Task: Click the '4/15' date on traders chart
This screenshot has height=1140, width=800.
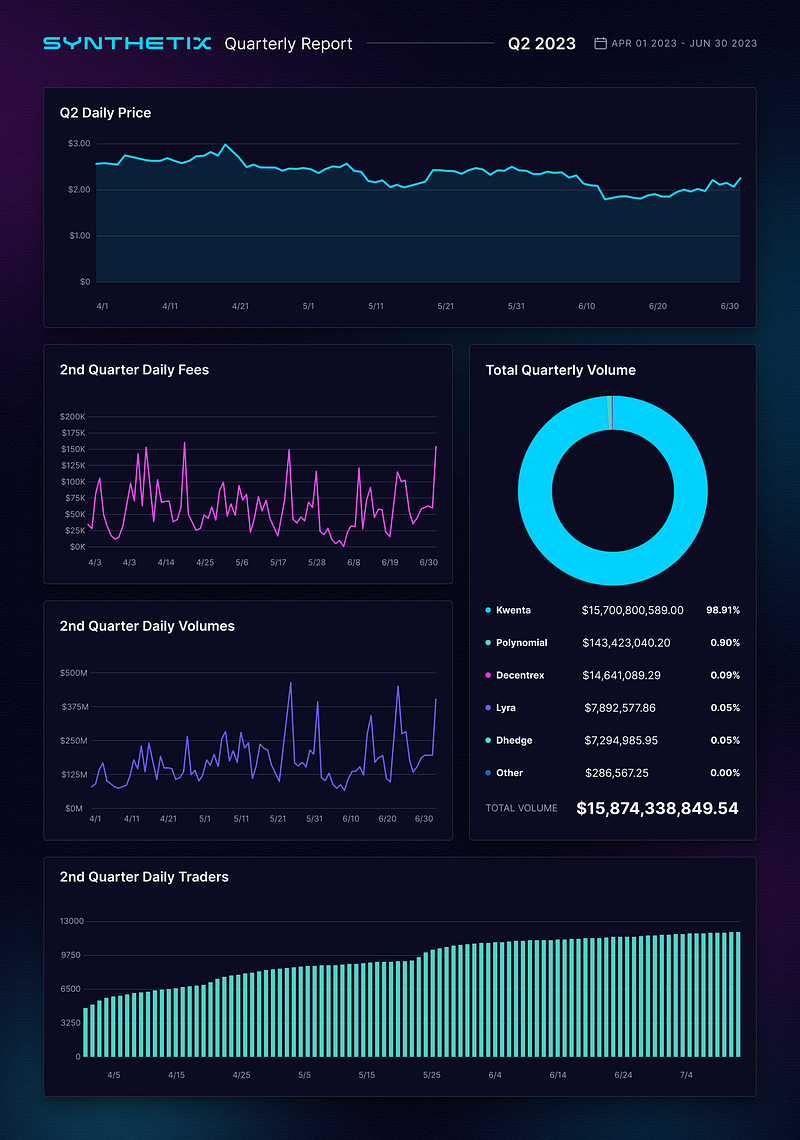Action: tap(177, 1075)
